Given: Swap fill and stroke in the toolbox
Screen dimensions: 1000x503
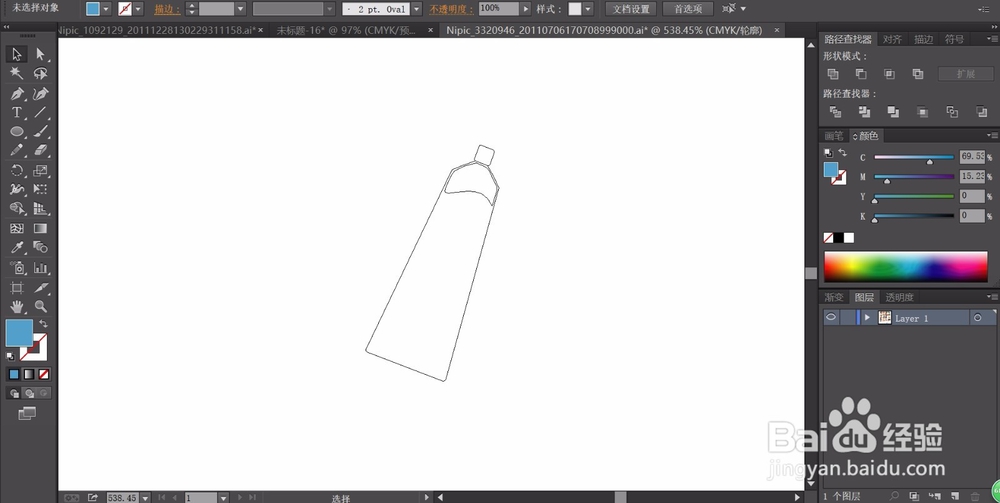Looking at the screenshot, I should point(43,324).
